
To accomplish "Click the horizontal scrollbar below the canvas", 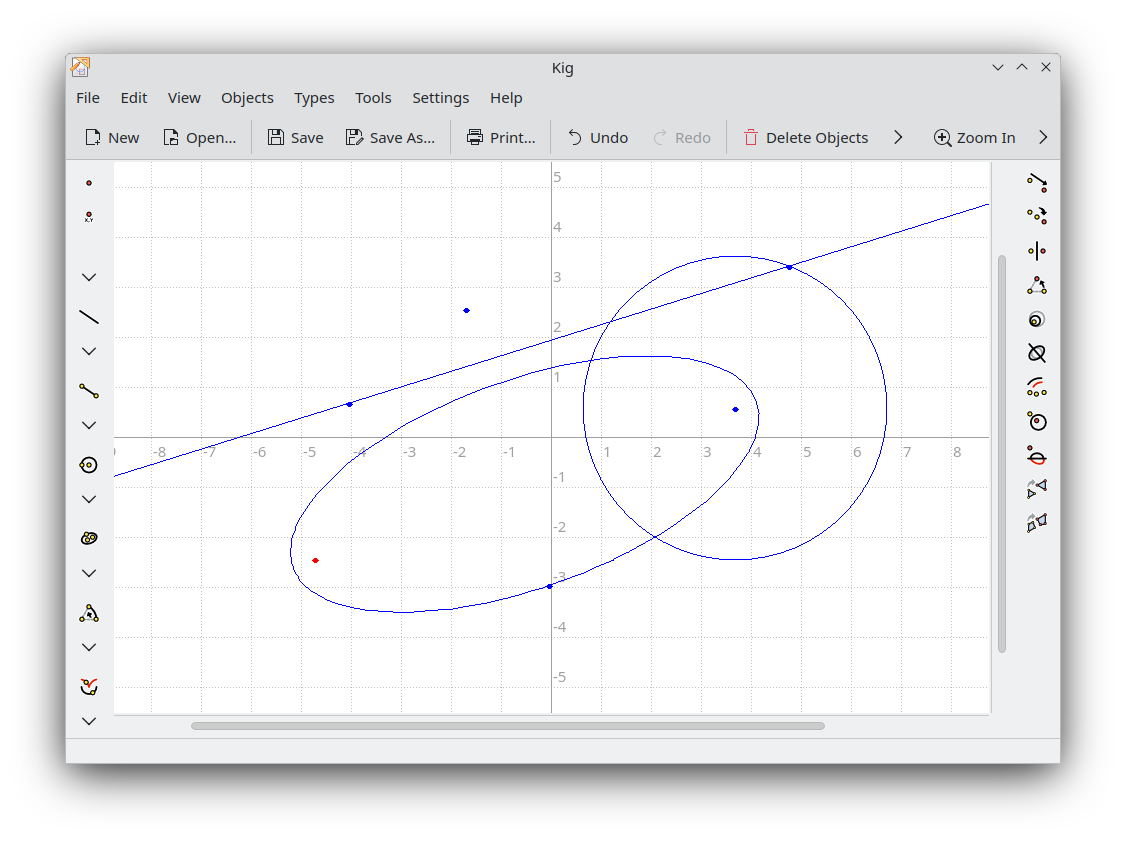I will click(507, 726).
